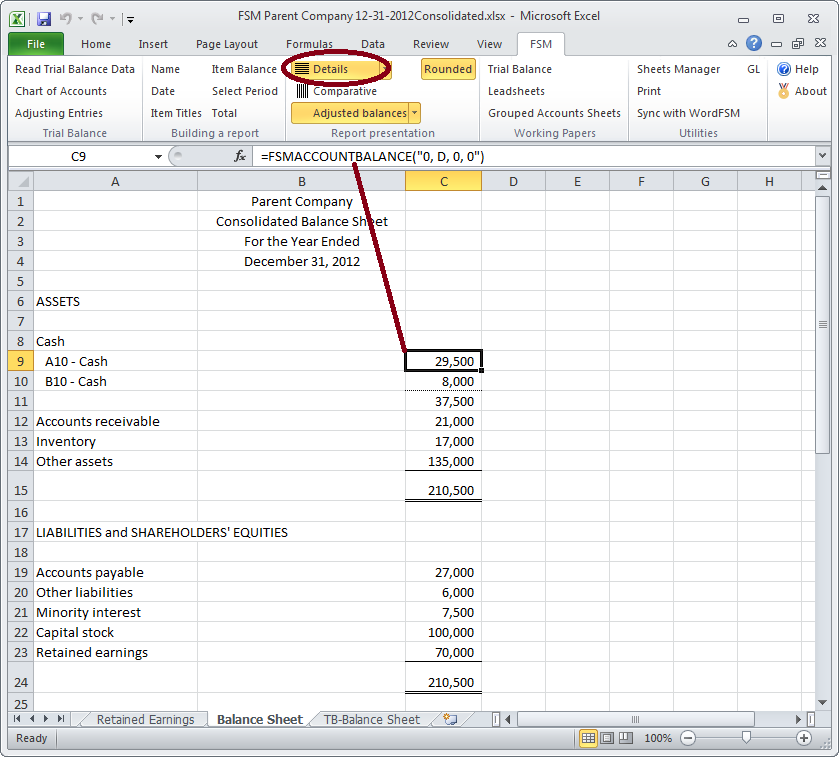The image size is (839, 757).
Task: Go to the first sheet tab arrow
Action: click(17, 719)
